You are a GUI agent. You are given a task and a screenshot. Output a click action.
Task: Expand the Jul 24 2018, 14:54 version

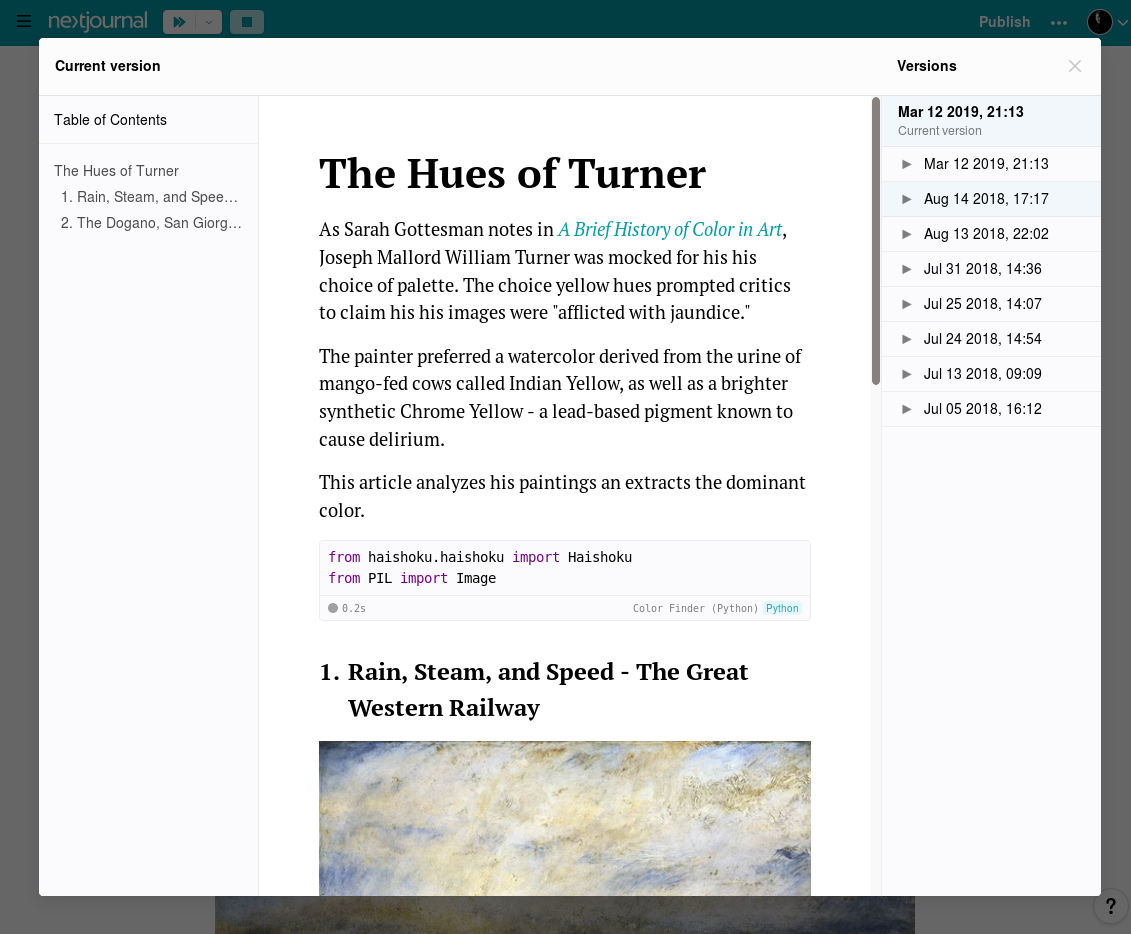[907, 339]
